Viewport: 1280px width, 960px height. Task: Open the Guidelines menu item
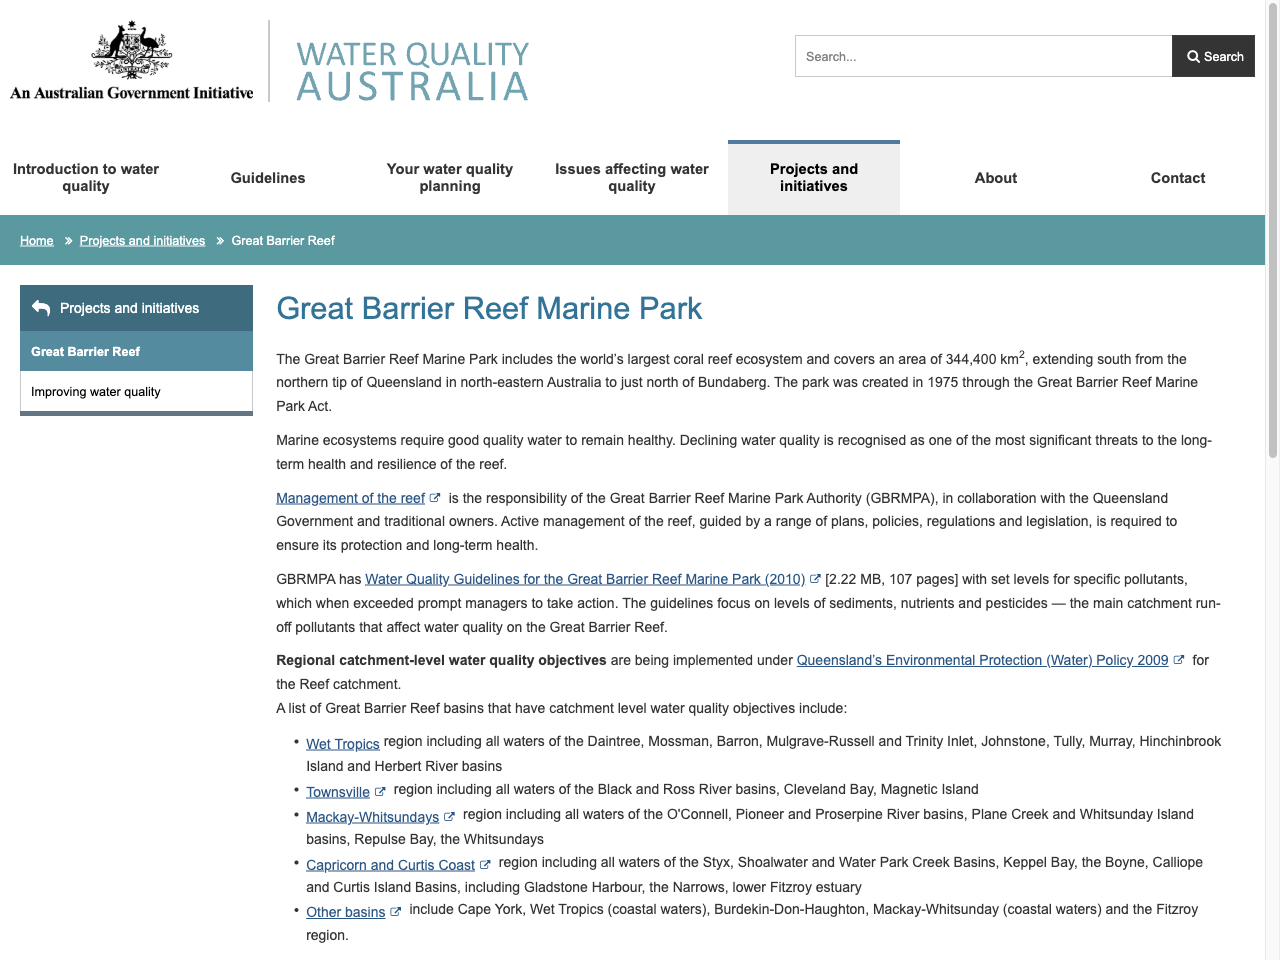pos(268,178)
